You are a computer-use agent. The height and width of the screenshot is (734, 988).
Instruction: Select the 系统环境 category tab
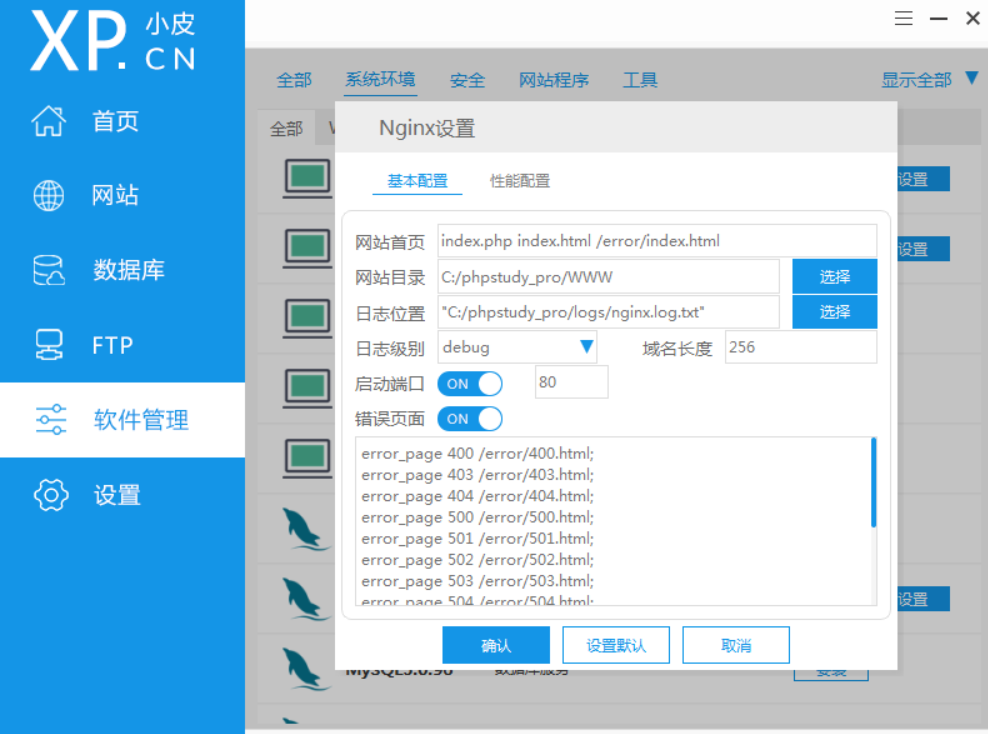[x=380, y=79]
